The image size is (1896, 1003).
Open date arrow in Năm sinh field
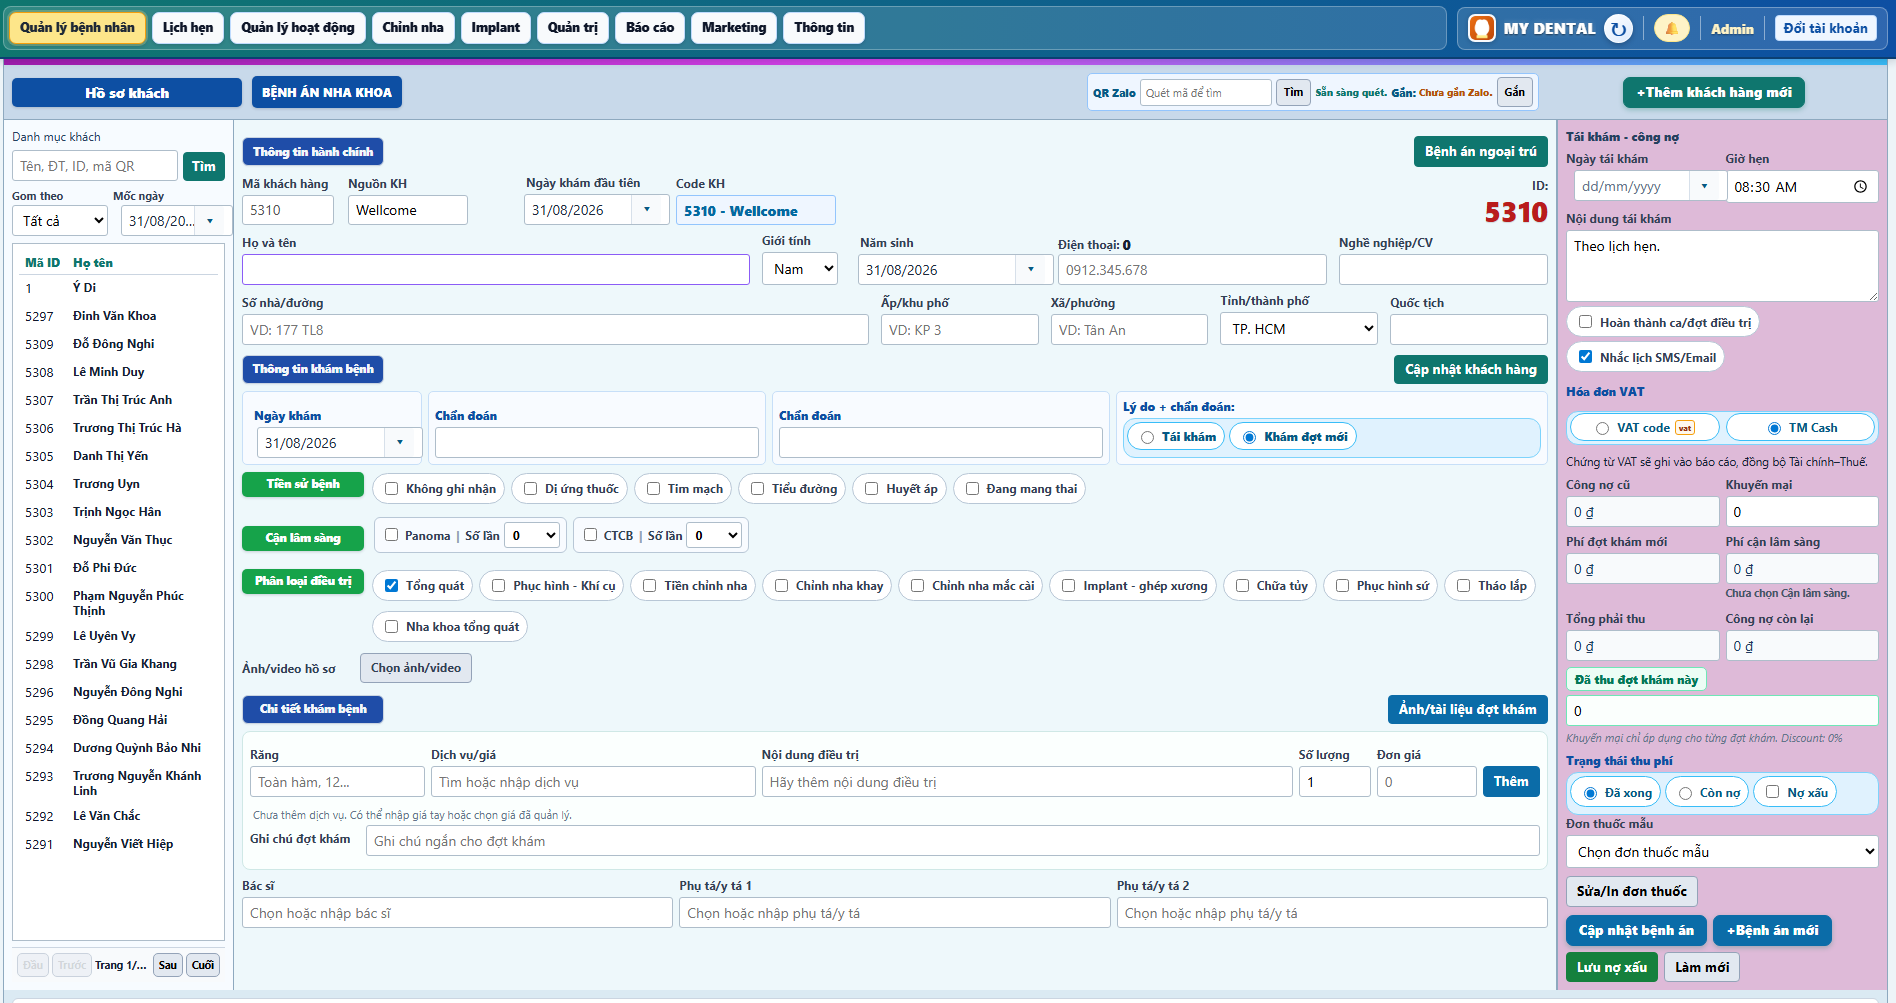pyautogui.click(x=1031, y=269)
